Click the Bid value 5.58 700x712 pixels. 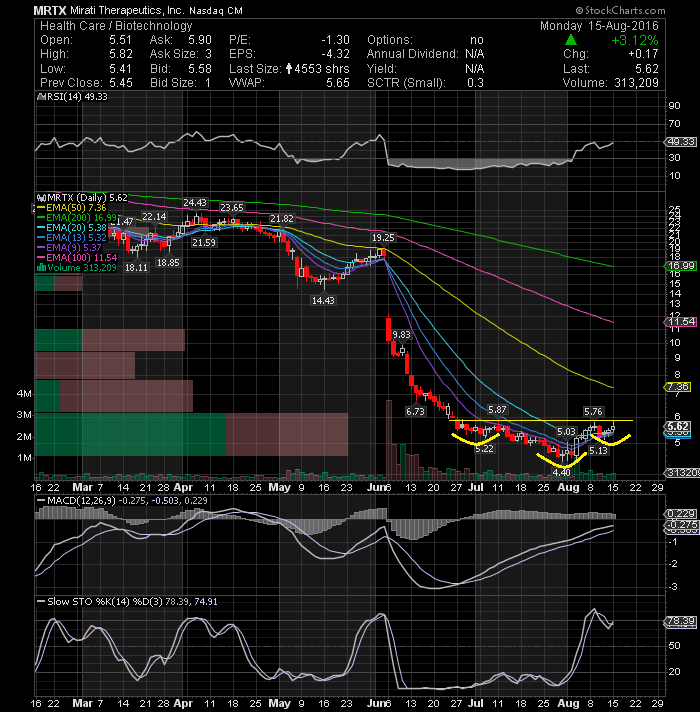[x=200, y=69]
